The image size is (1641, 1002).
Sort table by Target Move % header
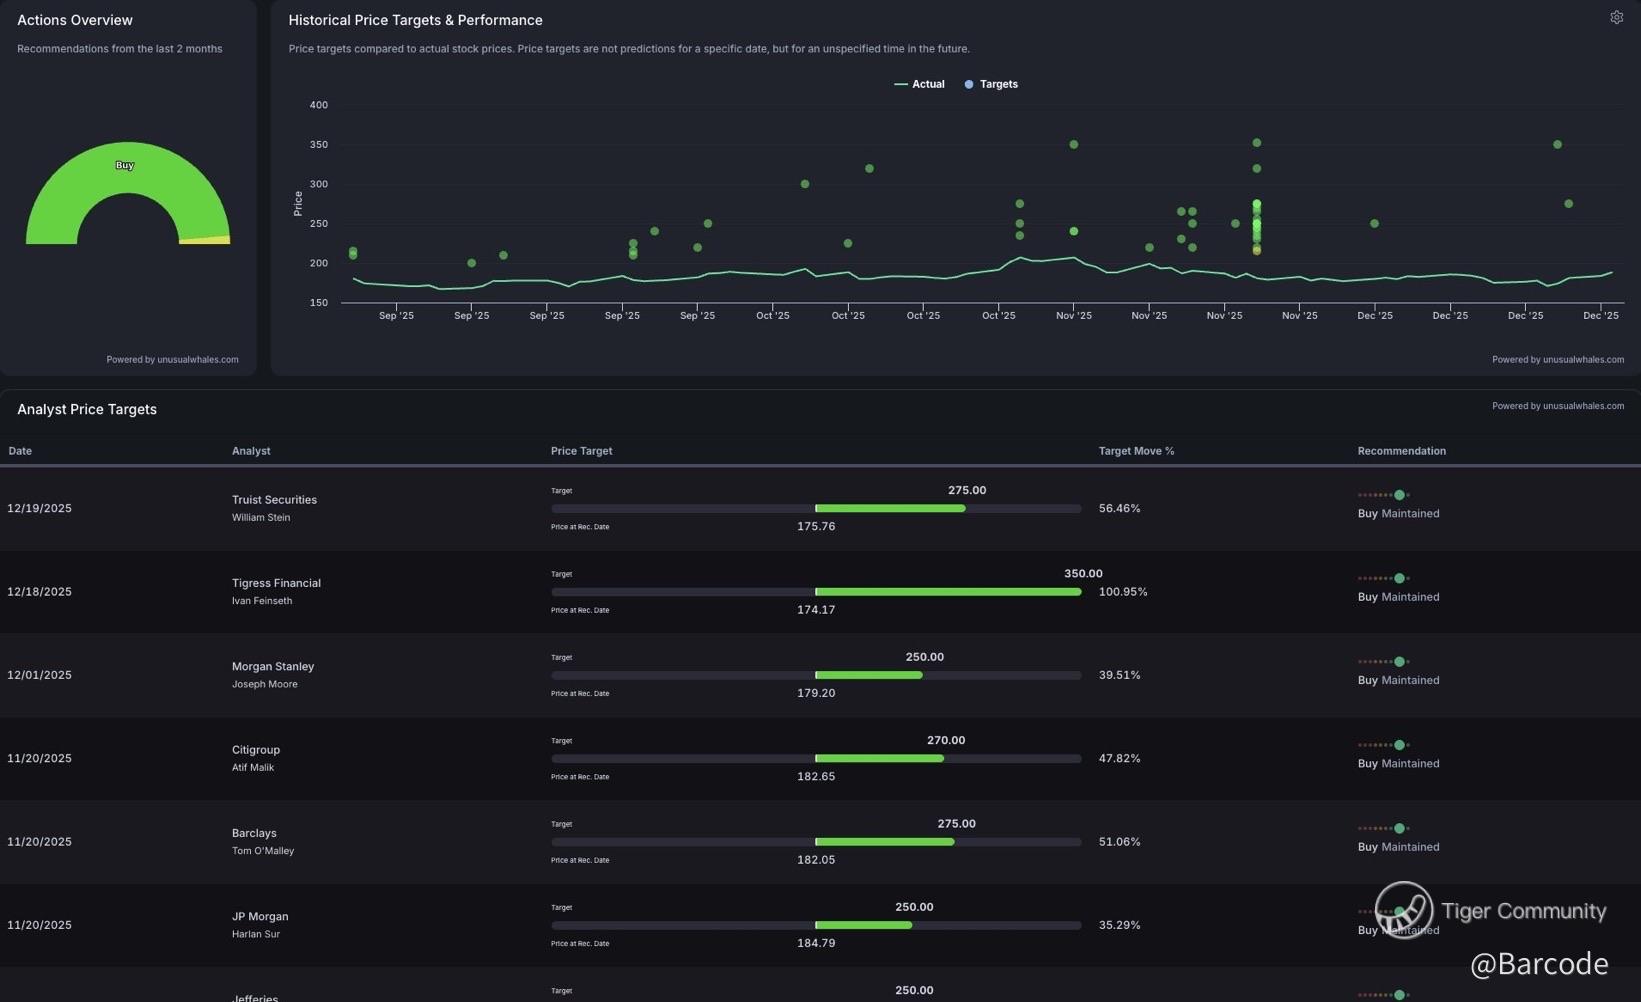(x=1136, y=451)
